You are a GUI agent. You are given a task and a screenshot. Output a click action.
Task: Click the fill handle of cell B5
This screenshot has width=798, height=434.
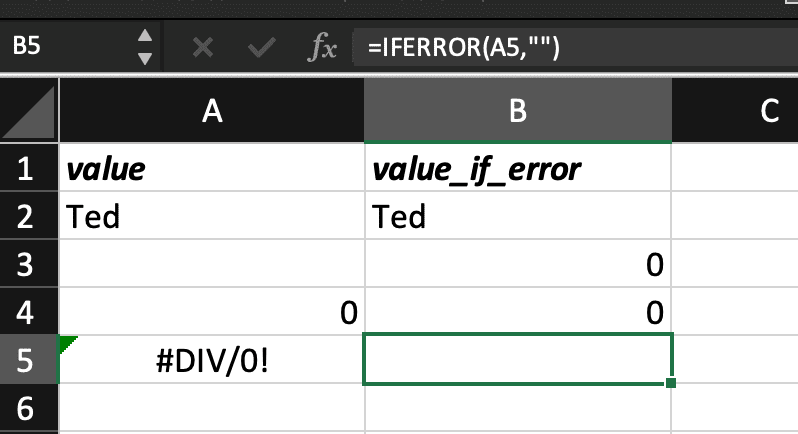(x=669, y=382)
